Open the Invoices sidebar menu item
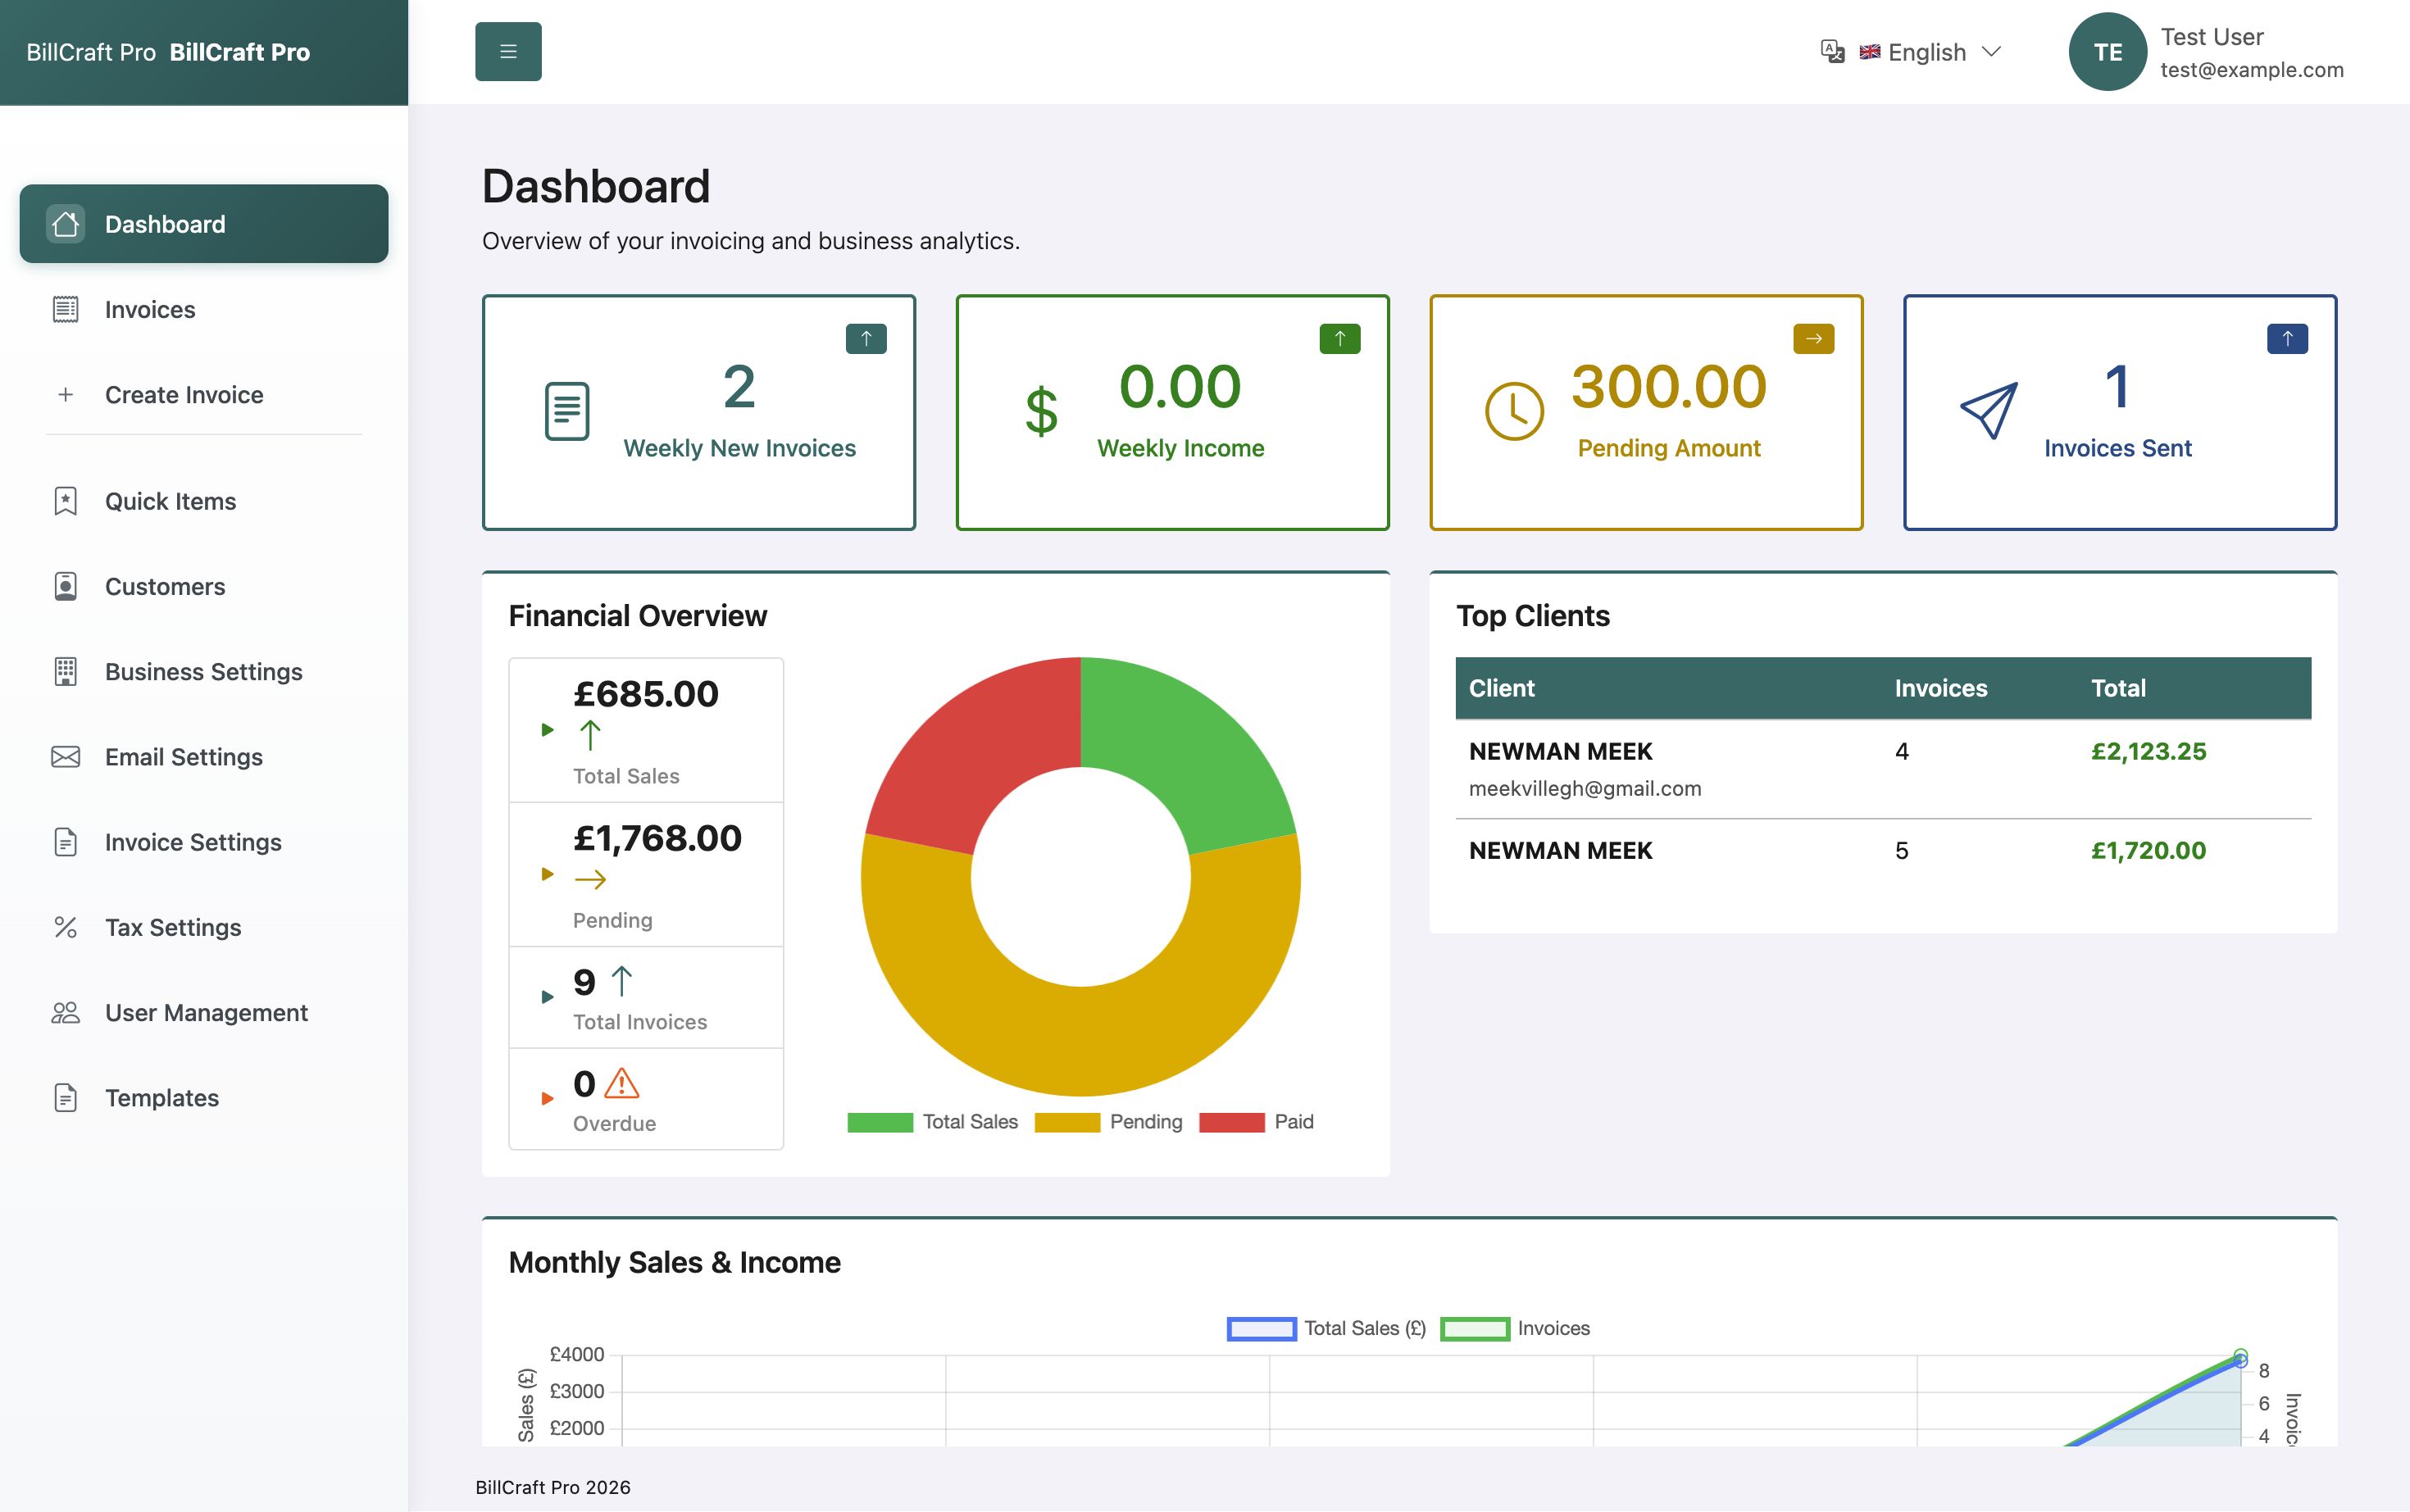The height and width of the screenshot is (1512, 2410). [x=150, y=310]
